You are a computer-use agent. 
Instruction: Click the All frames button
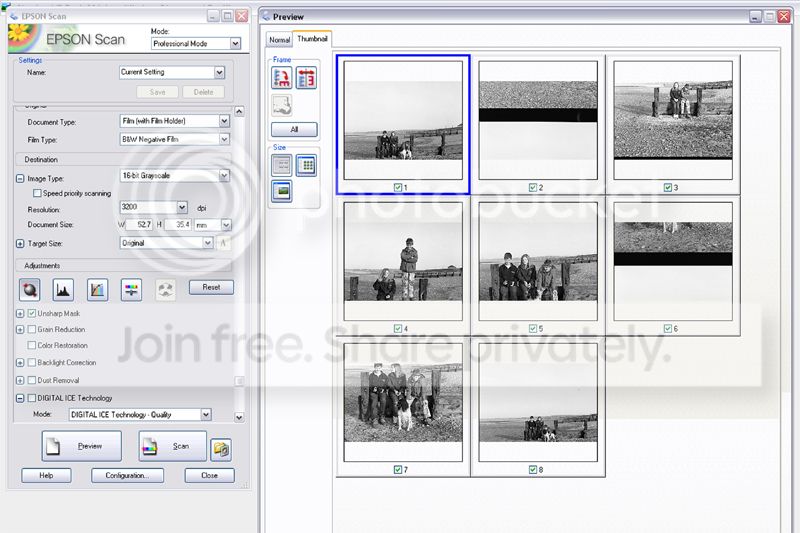[x=294, y=130]
